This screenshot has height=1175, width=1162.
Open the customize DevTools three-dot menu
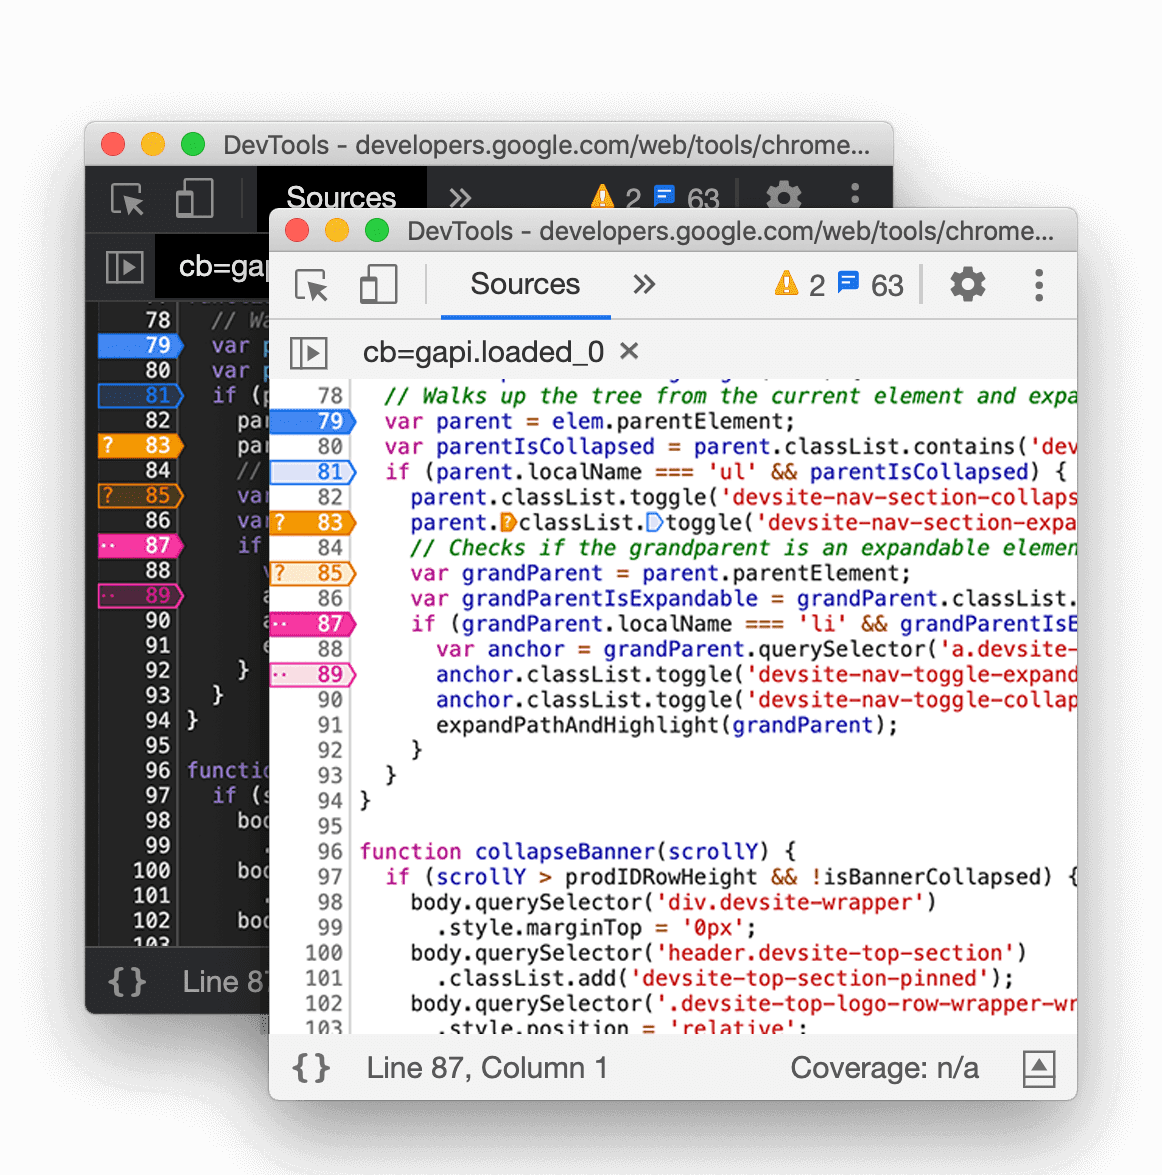click(x=1039, y=284)
